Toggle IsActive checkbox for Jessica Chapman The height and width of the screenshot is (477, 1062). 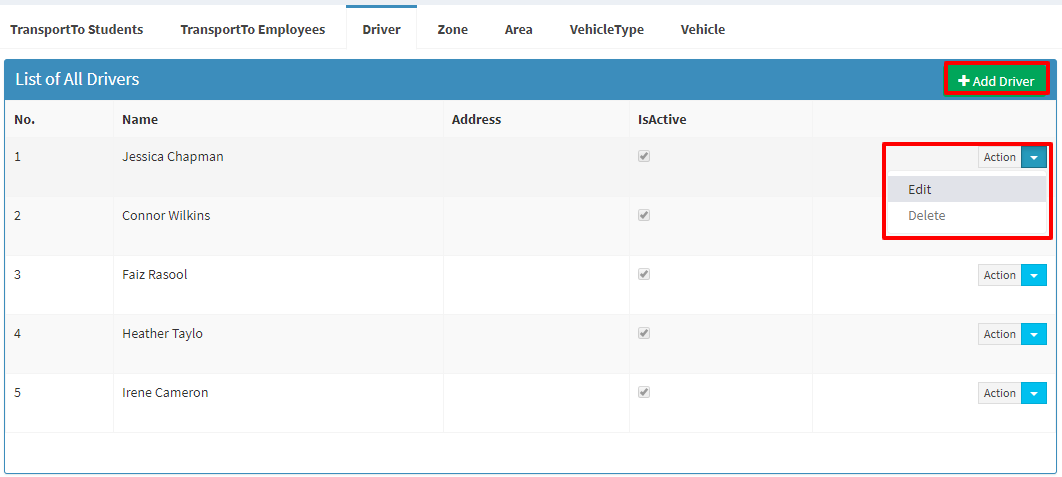[x=644, y=157]
